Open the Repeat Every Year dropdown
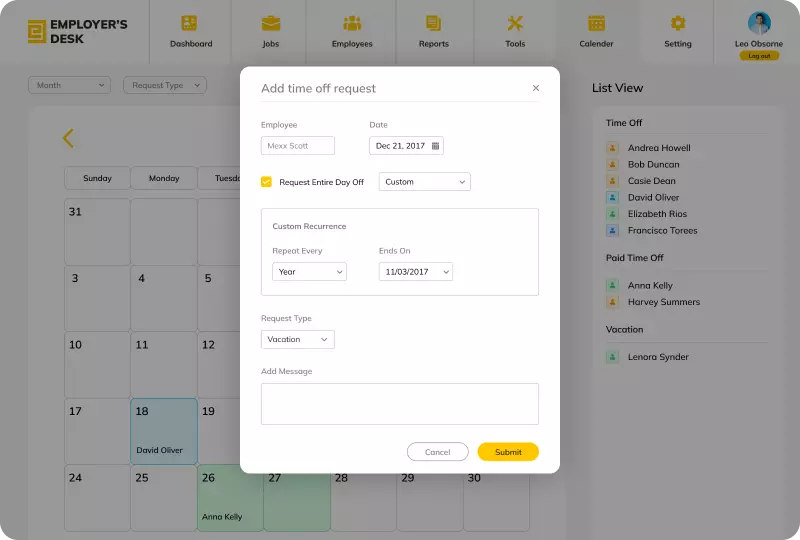The width and height of the screenshot is (800, 540). 309,272
